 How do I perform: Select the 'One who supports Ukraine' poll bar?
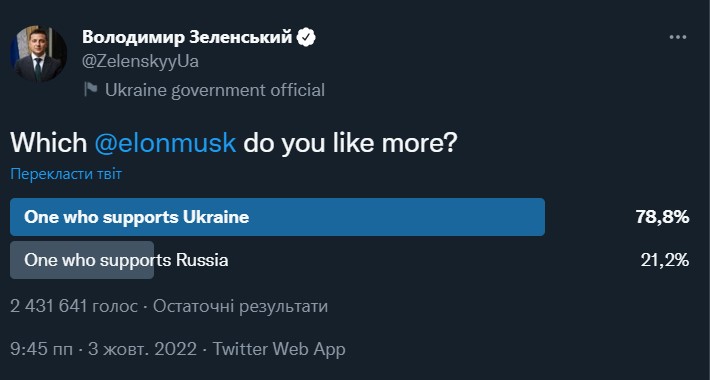tap(277, 217)
